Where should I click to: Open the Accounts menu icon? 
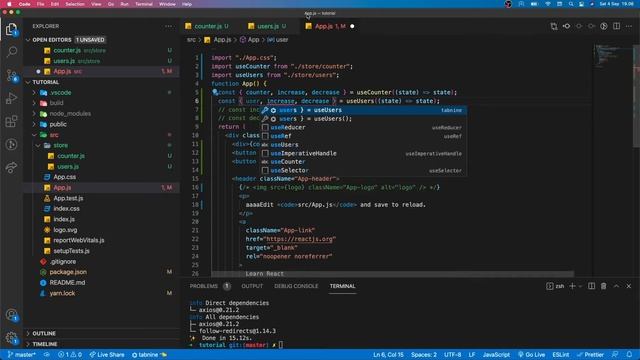click(11, 315)
